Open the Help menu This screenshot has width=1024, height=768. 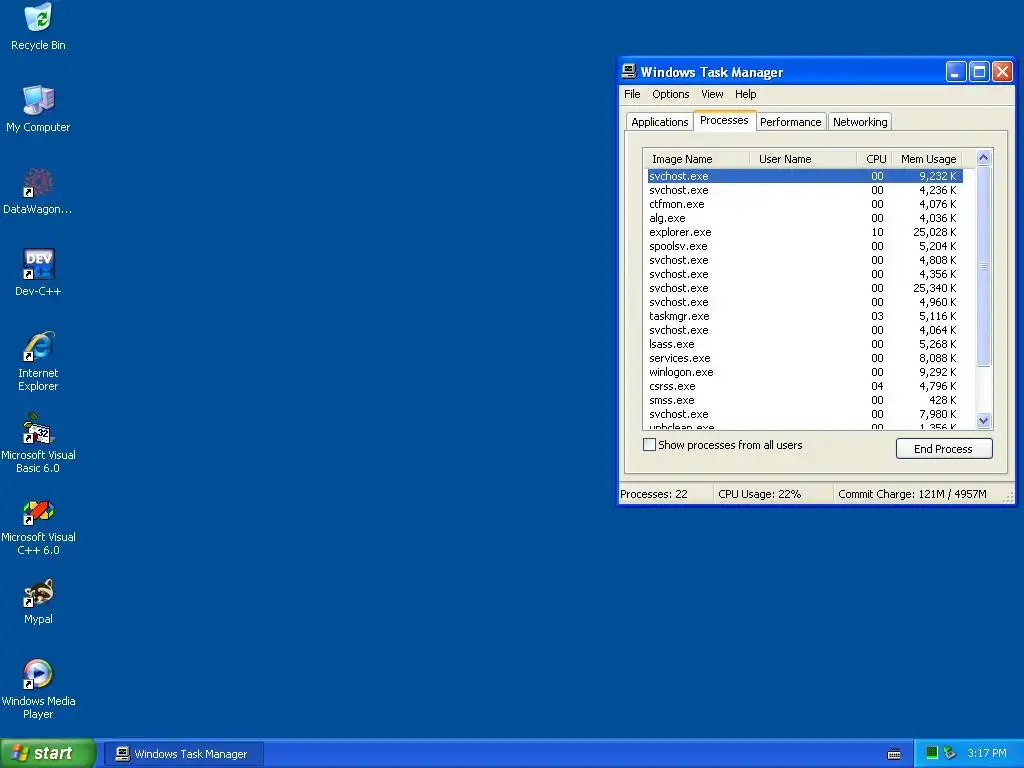(745, 94)
